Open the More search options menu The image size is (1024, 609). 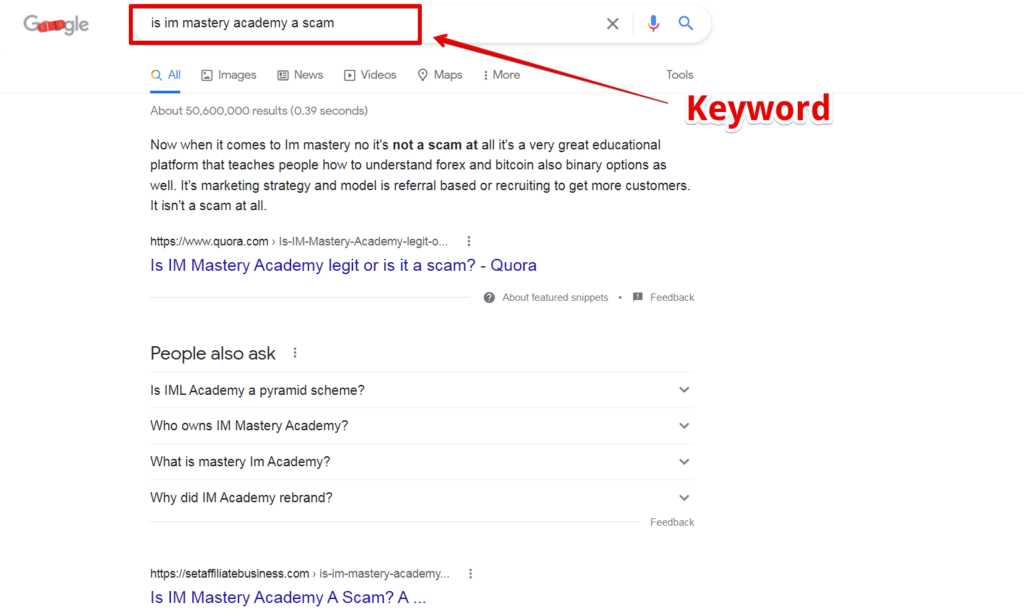click(x=502, y=75)
